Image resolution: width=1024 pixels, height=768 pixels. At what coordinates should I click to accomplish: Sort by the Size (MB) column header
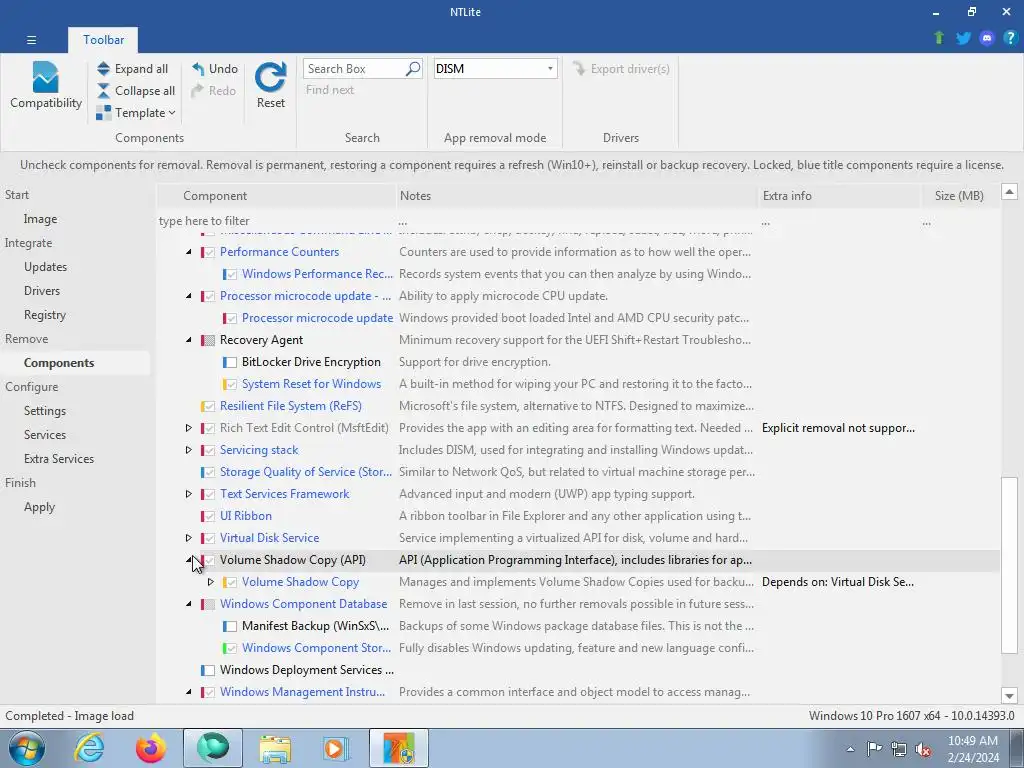coord(959,196)
